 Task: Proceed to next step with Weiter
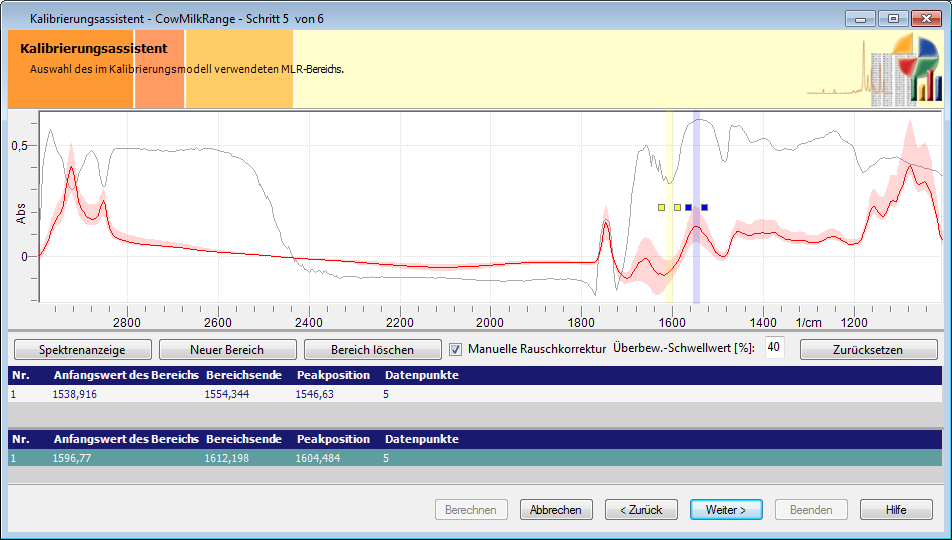click(x=726, y=510)
